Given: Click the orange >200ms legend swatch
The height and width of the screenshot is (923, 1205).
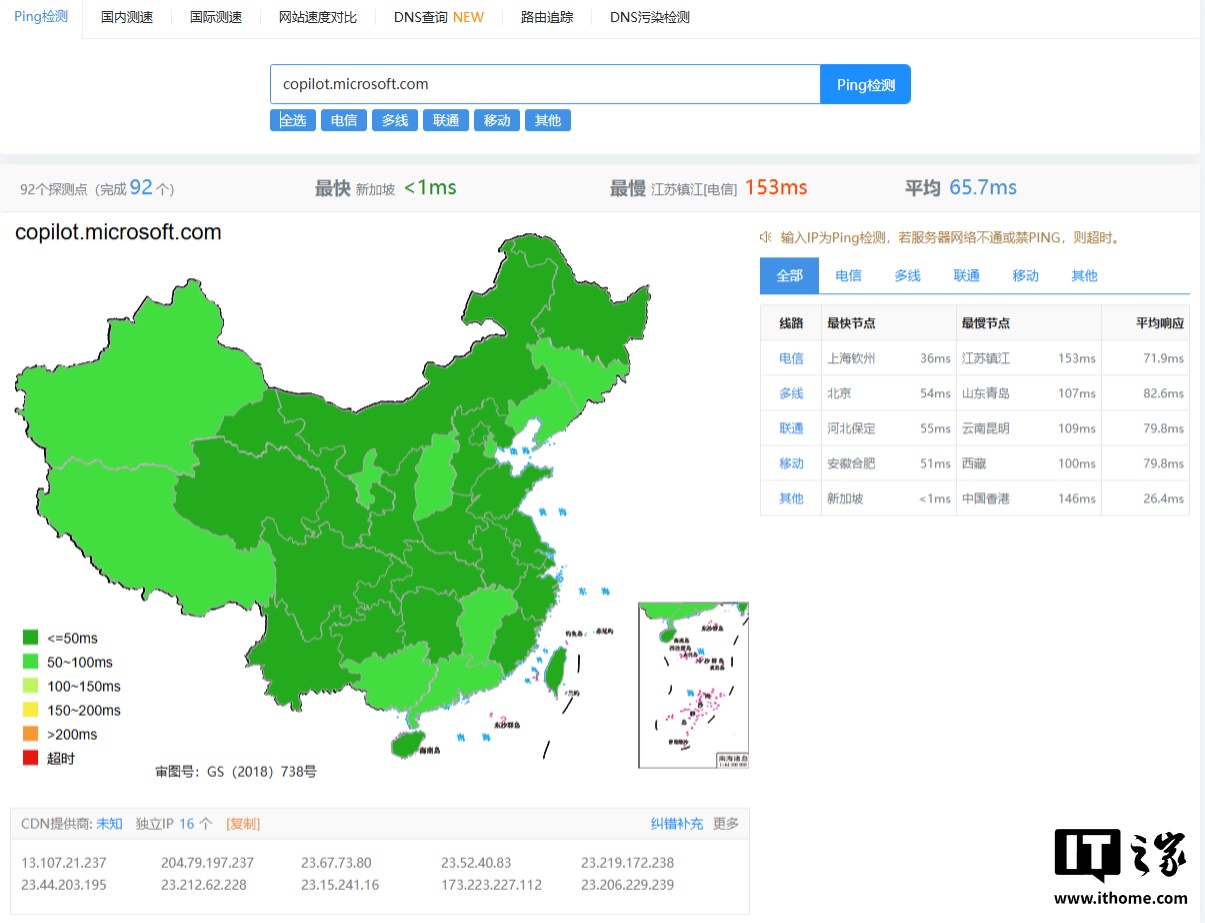Looking at the screenshot, I should coord(30,734).
